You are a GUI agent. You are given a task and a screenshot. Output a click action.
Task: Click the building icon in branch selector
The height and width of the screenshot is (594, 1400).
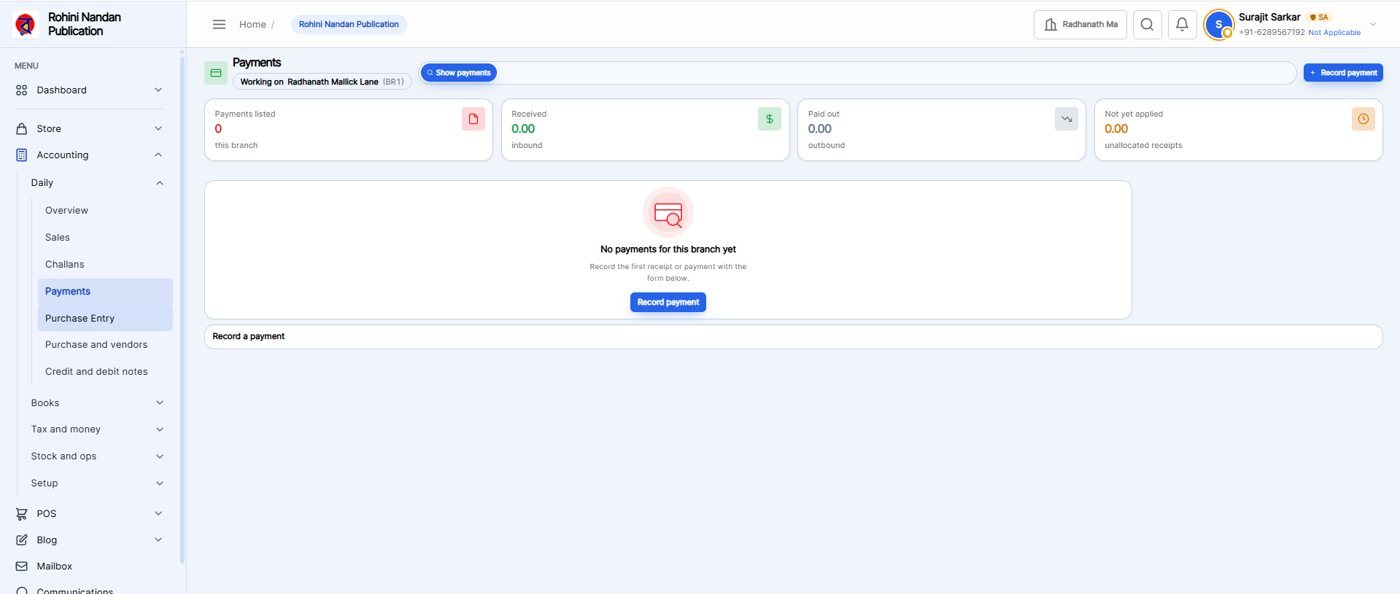click(x=1050, y=25)
